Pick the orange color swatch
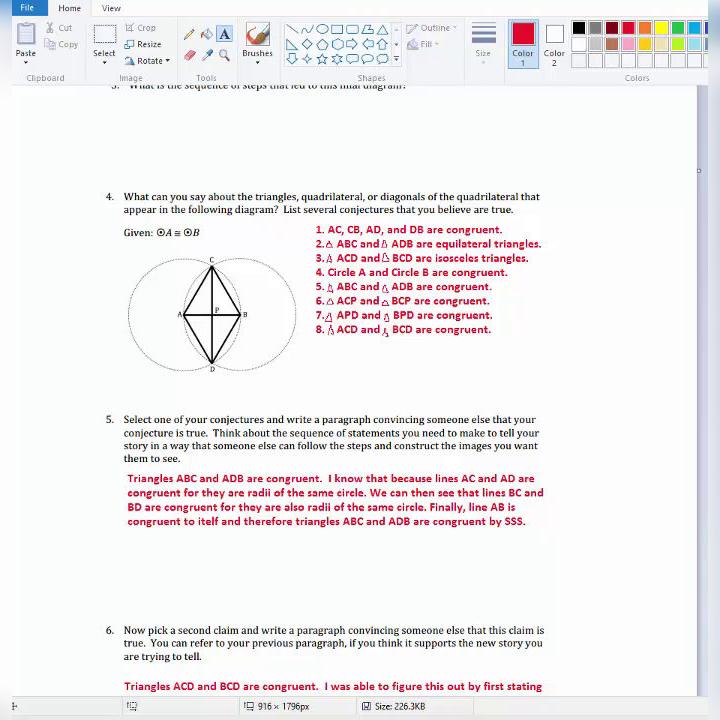Viewport: 720px width, 720px height. click(645, 28)
